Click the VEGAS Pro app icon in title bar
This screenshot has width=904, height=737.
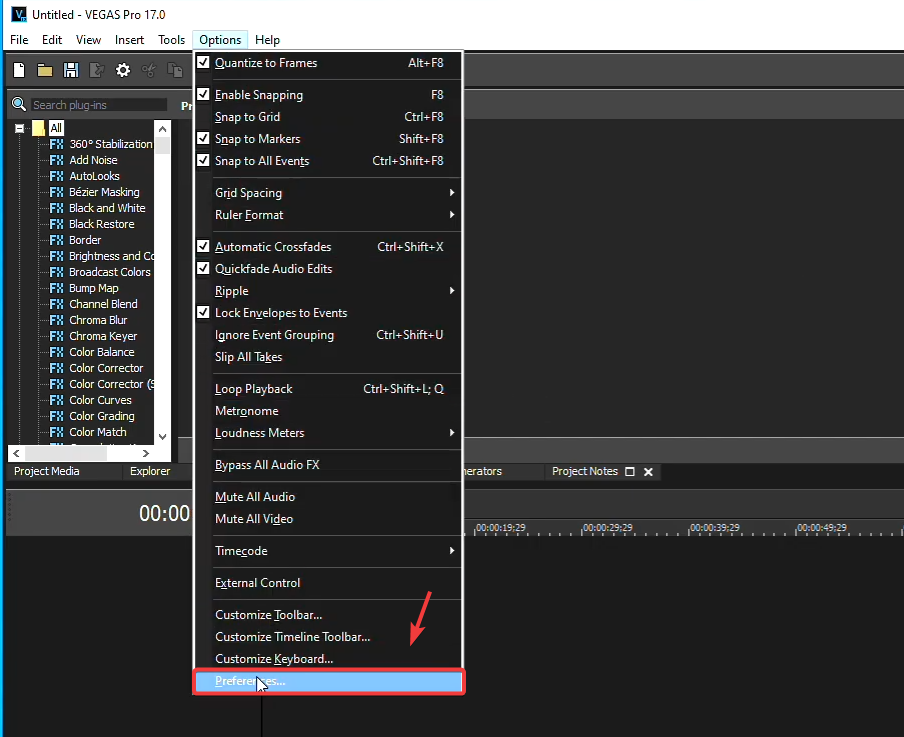(19, 14)
